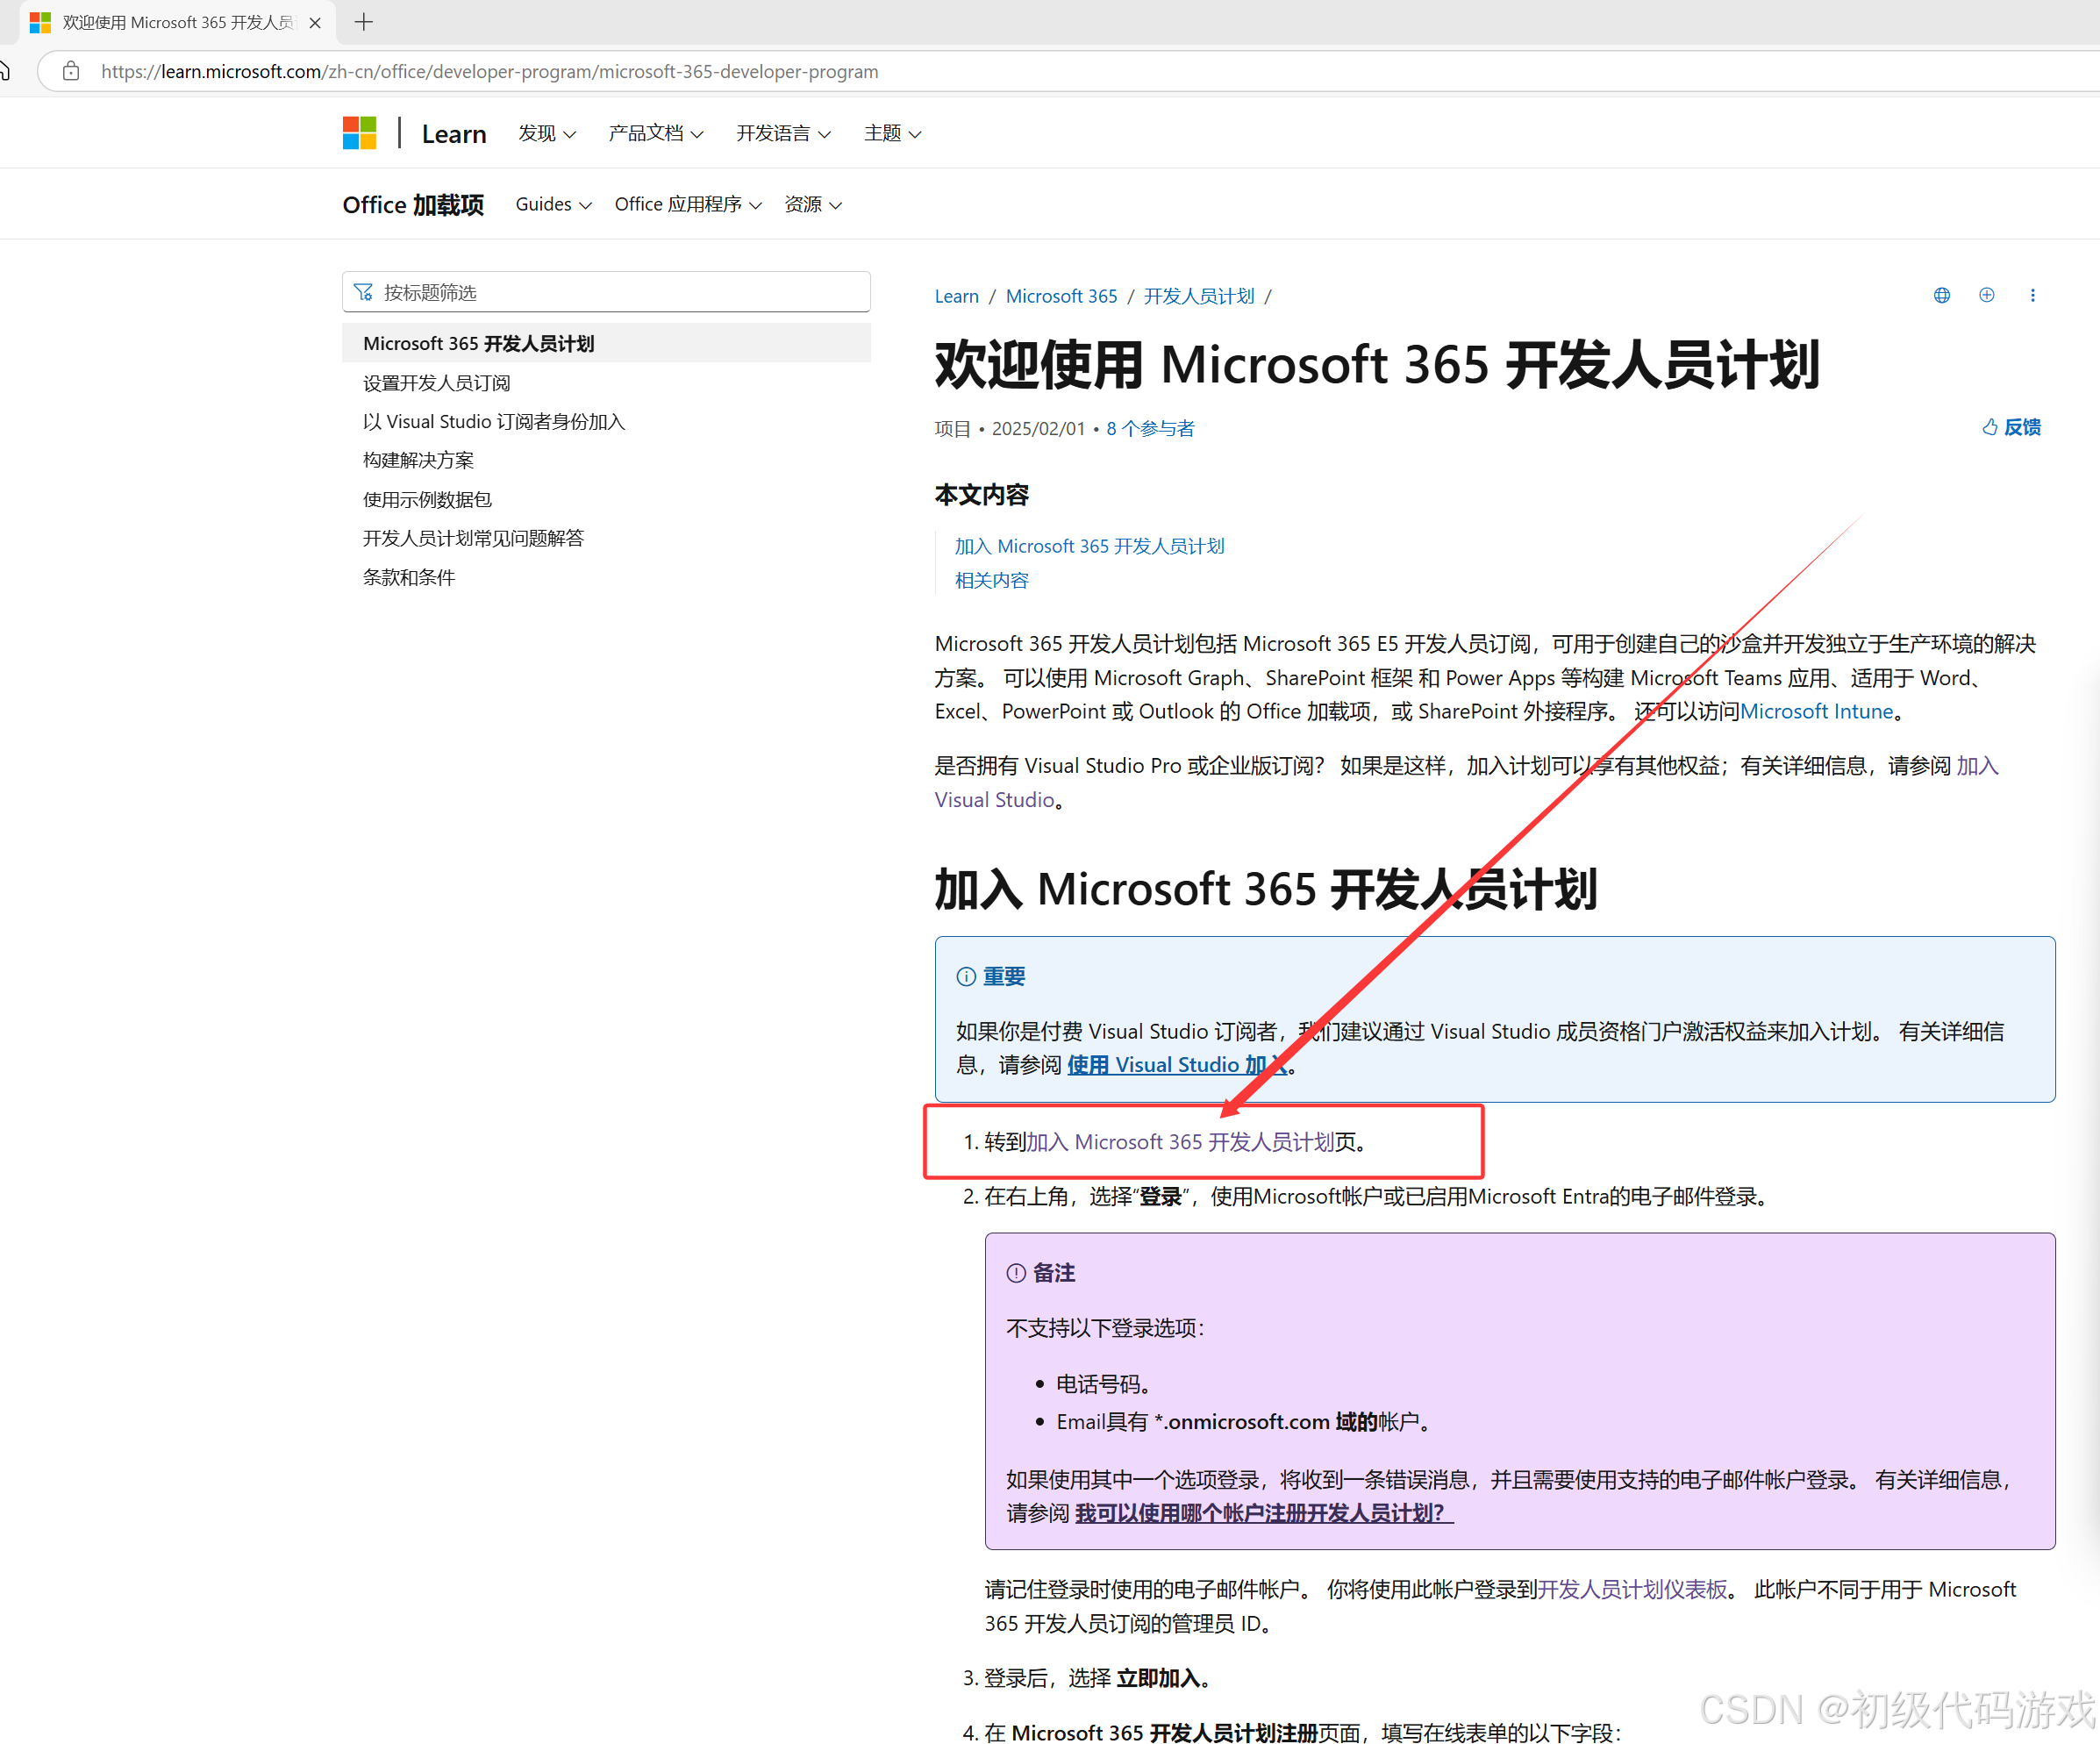This screenshot has height=1744, width=2100.
Task: Expand the 产品文档 dropdown menu
Action: click(655, 133)
